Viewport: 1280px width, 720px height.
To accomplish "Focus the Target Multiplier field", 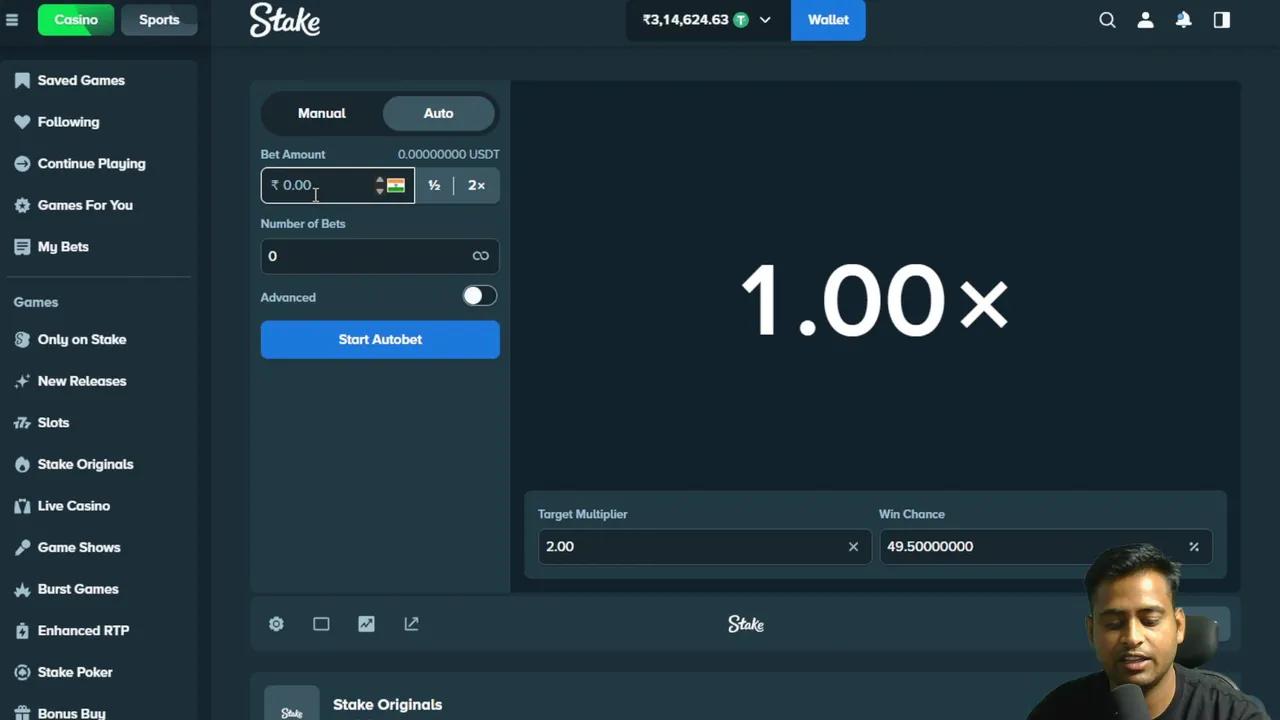I will tap(704, 546).
